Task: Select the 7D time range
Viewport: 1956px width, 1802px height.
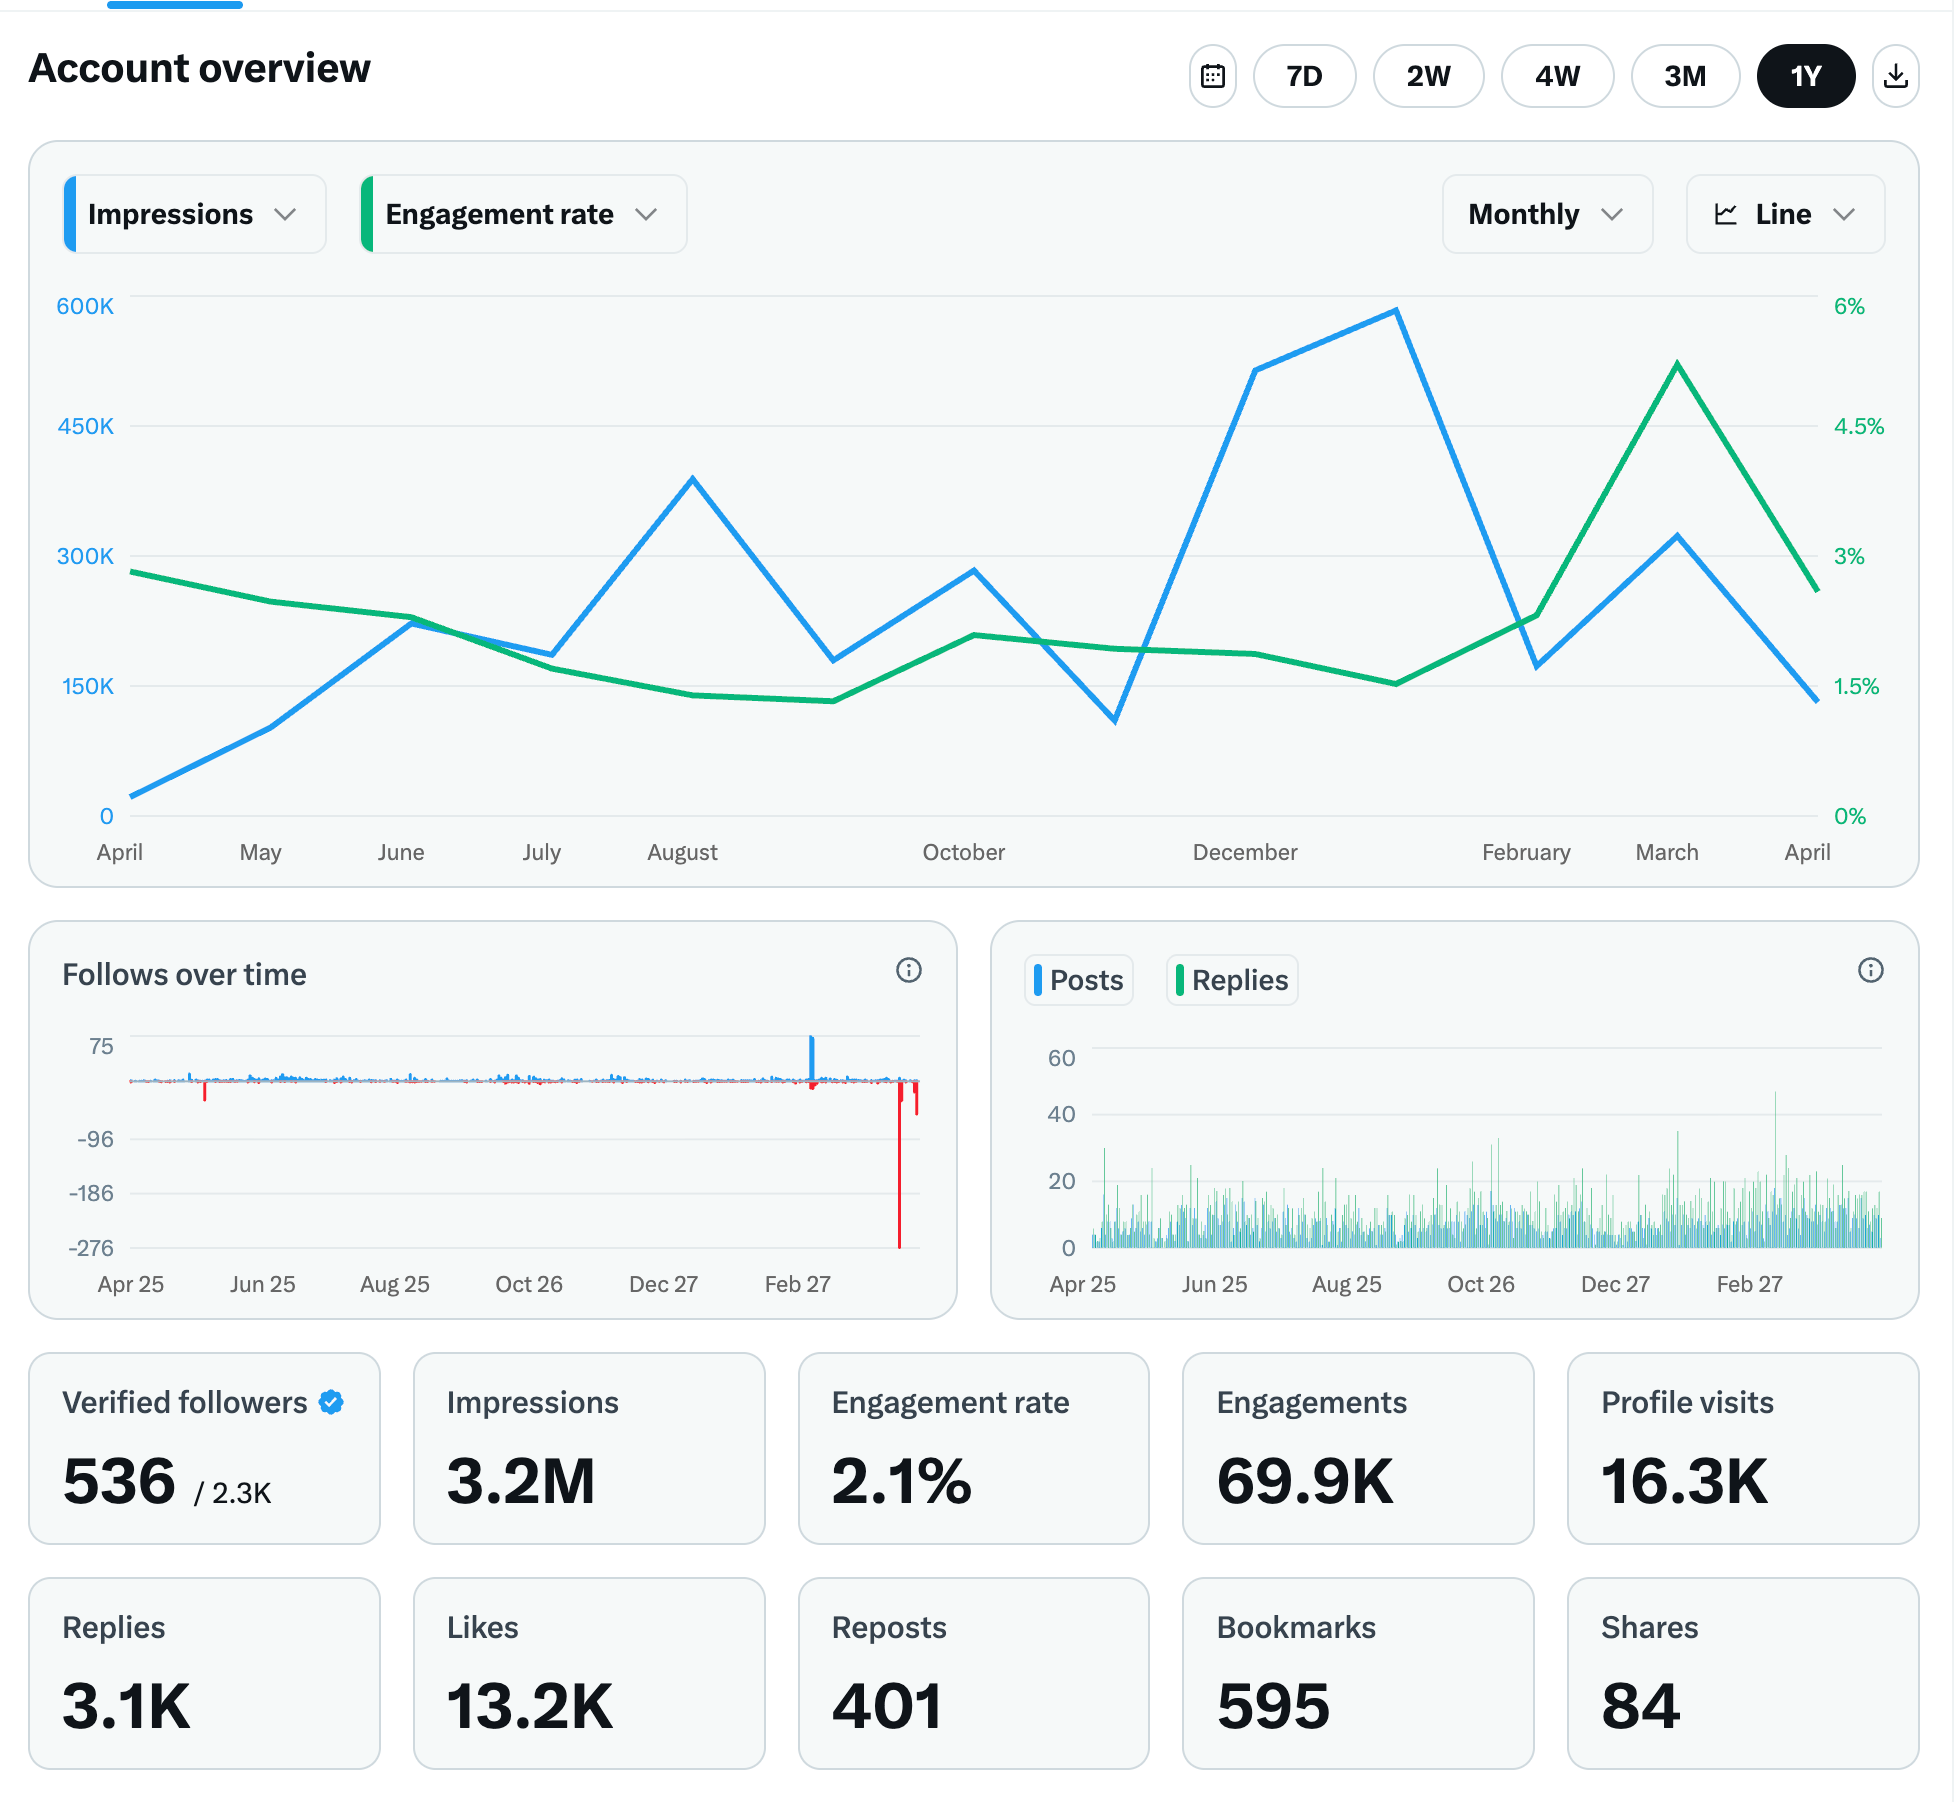Action: point(1304,76)
